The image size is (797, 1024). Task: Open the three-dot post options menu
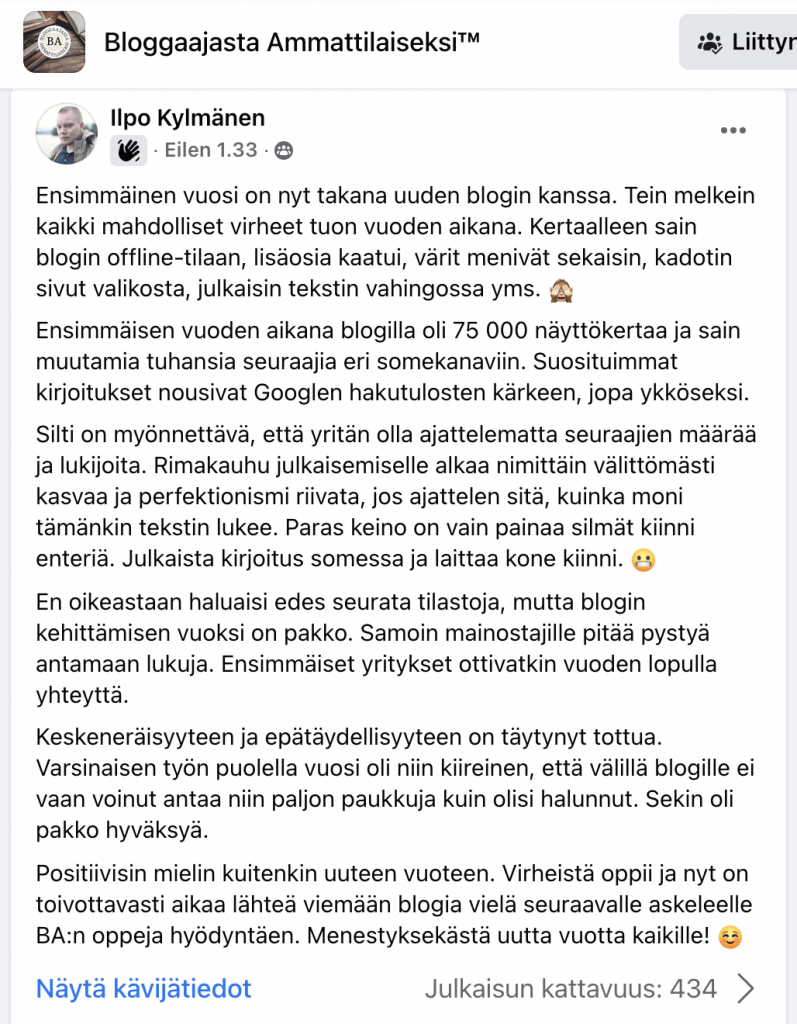[x=733, y=131]
